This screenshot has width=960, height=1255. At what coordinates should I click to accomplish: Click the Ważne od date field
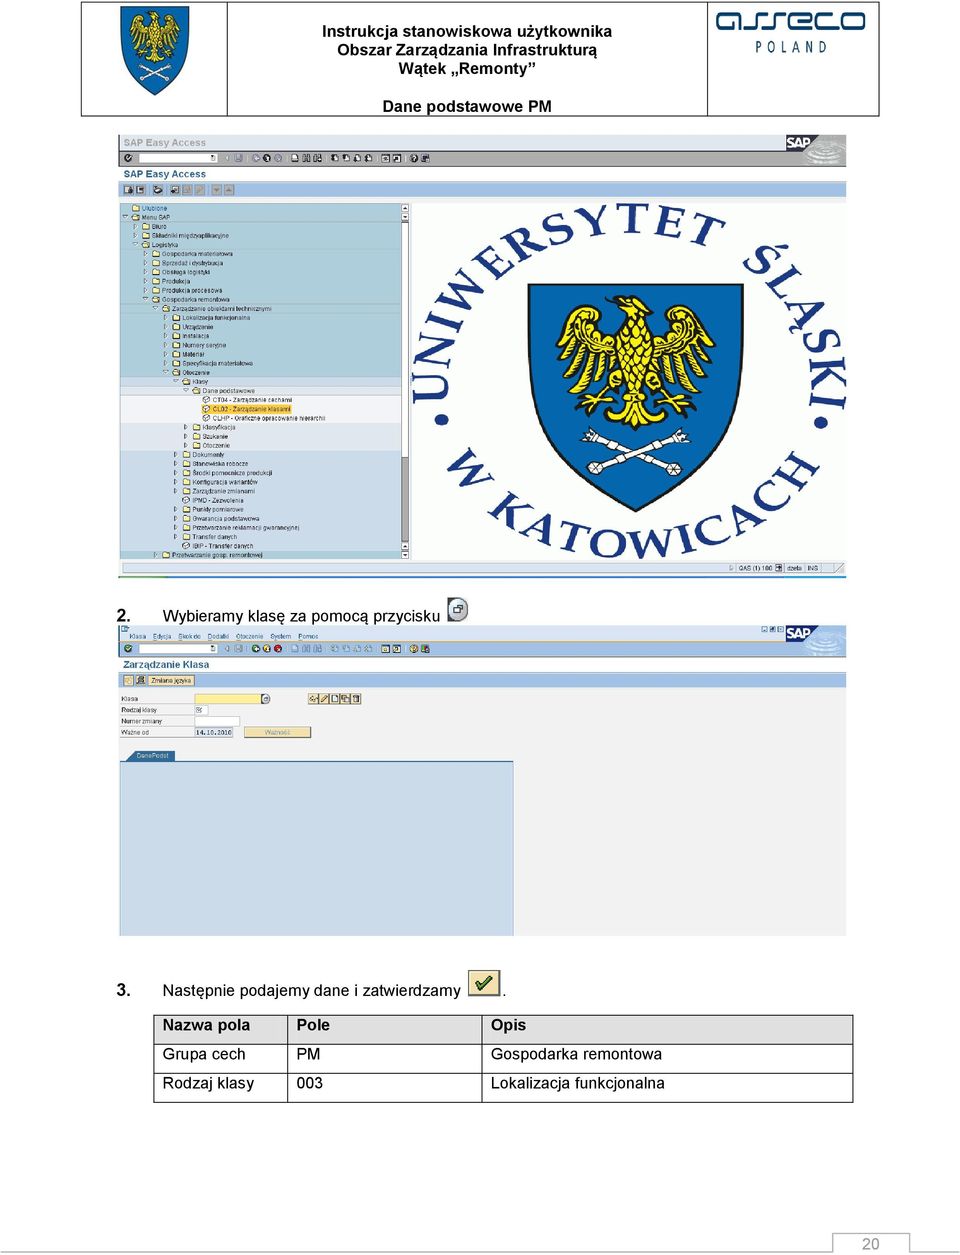[x=214, y=732]
